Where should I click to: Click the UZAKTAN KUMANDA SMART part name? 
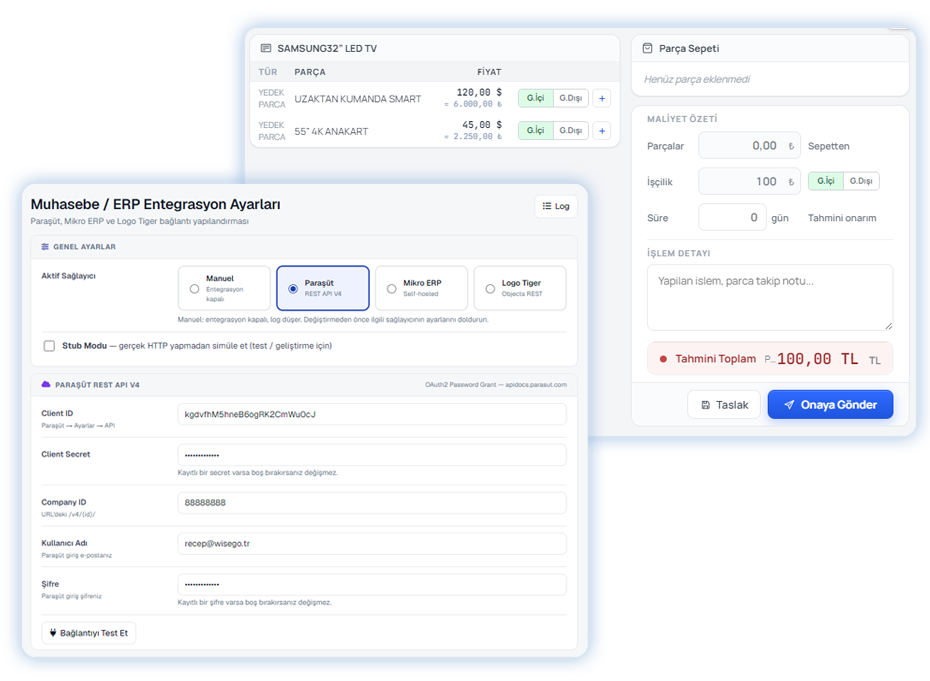(x=358, y=99)
